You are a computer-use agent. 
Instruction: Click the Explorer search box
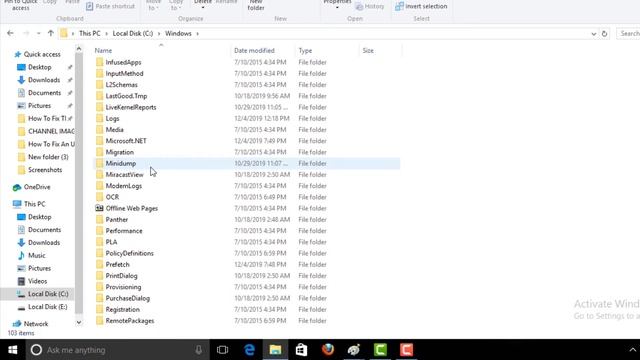point(628,33)
